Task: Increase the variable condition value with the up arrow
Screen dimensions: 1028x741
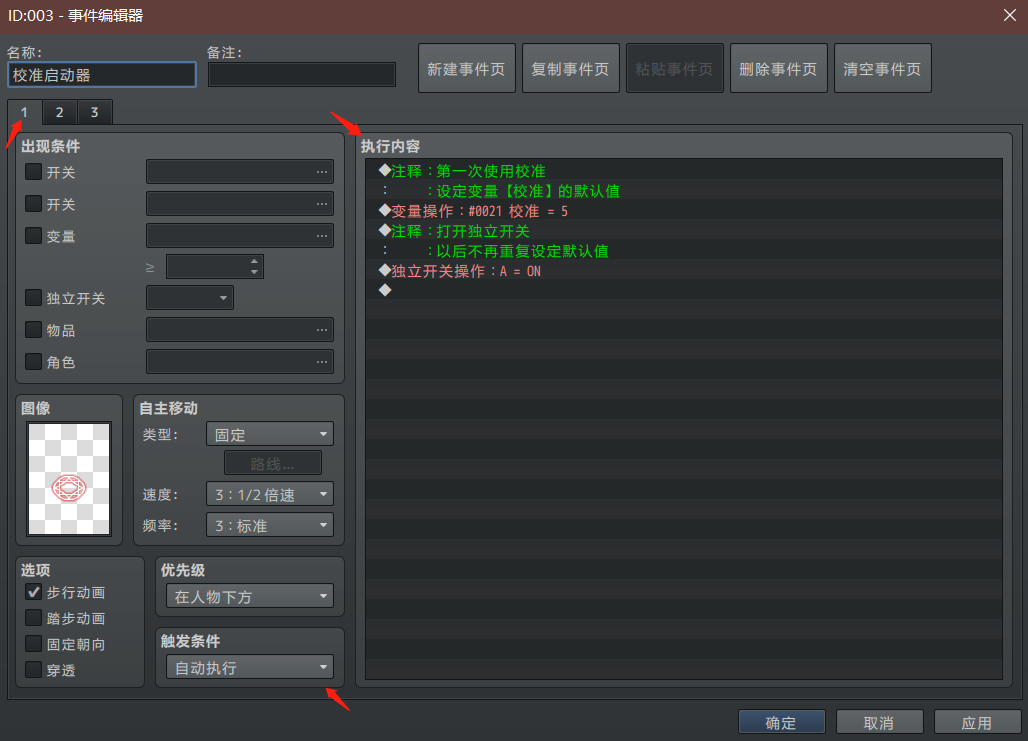Action: tap(254, 262)
